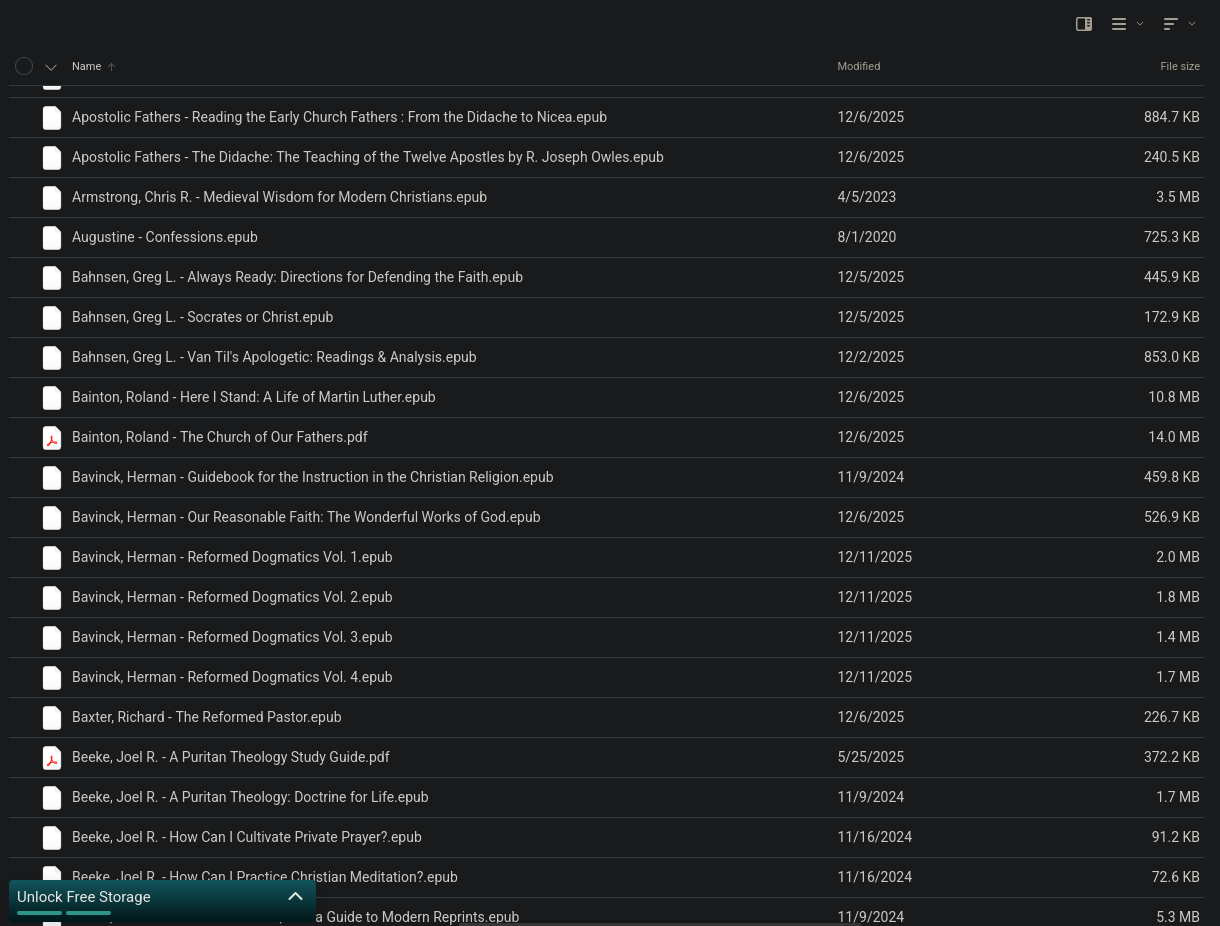Click file size 240.5 KB
The width and height of the screenshot is (1220, 926).
pyautogui.click(x=1172, y=157)
